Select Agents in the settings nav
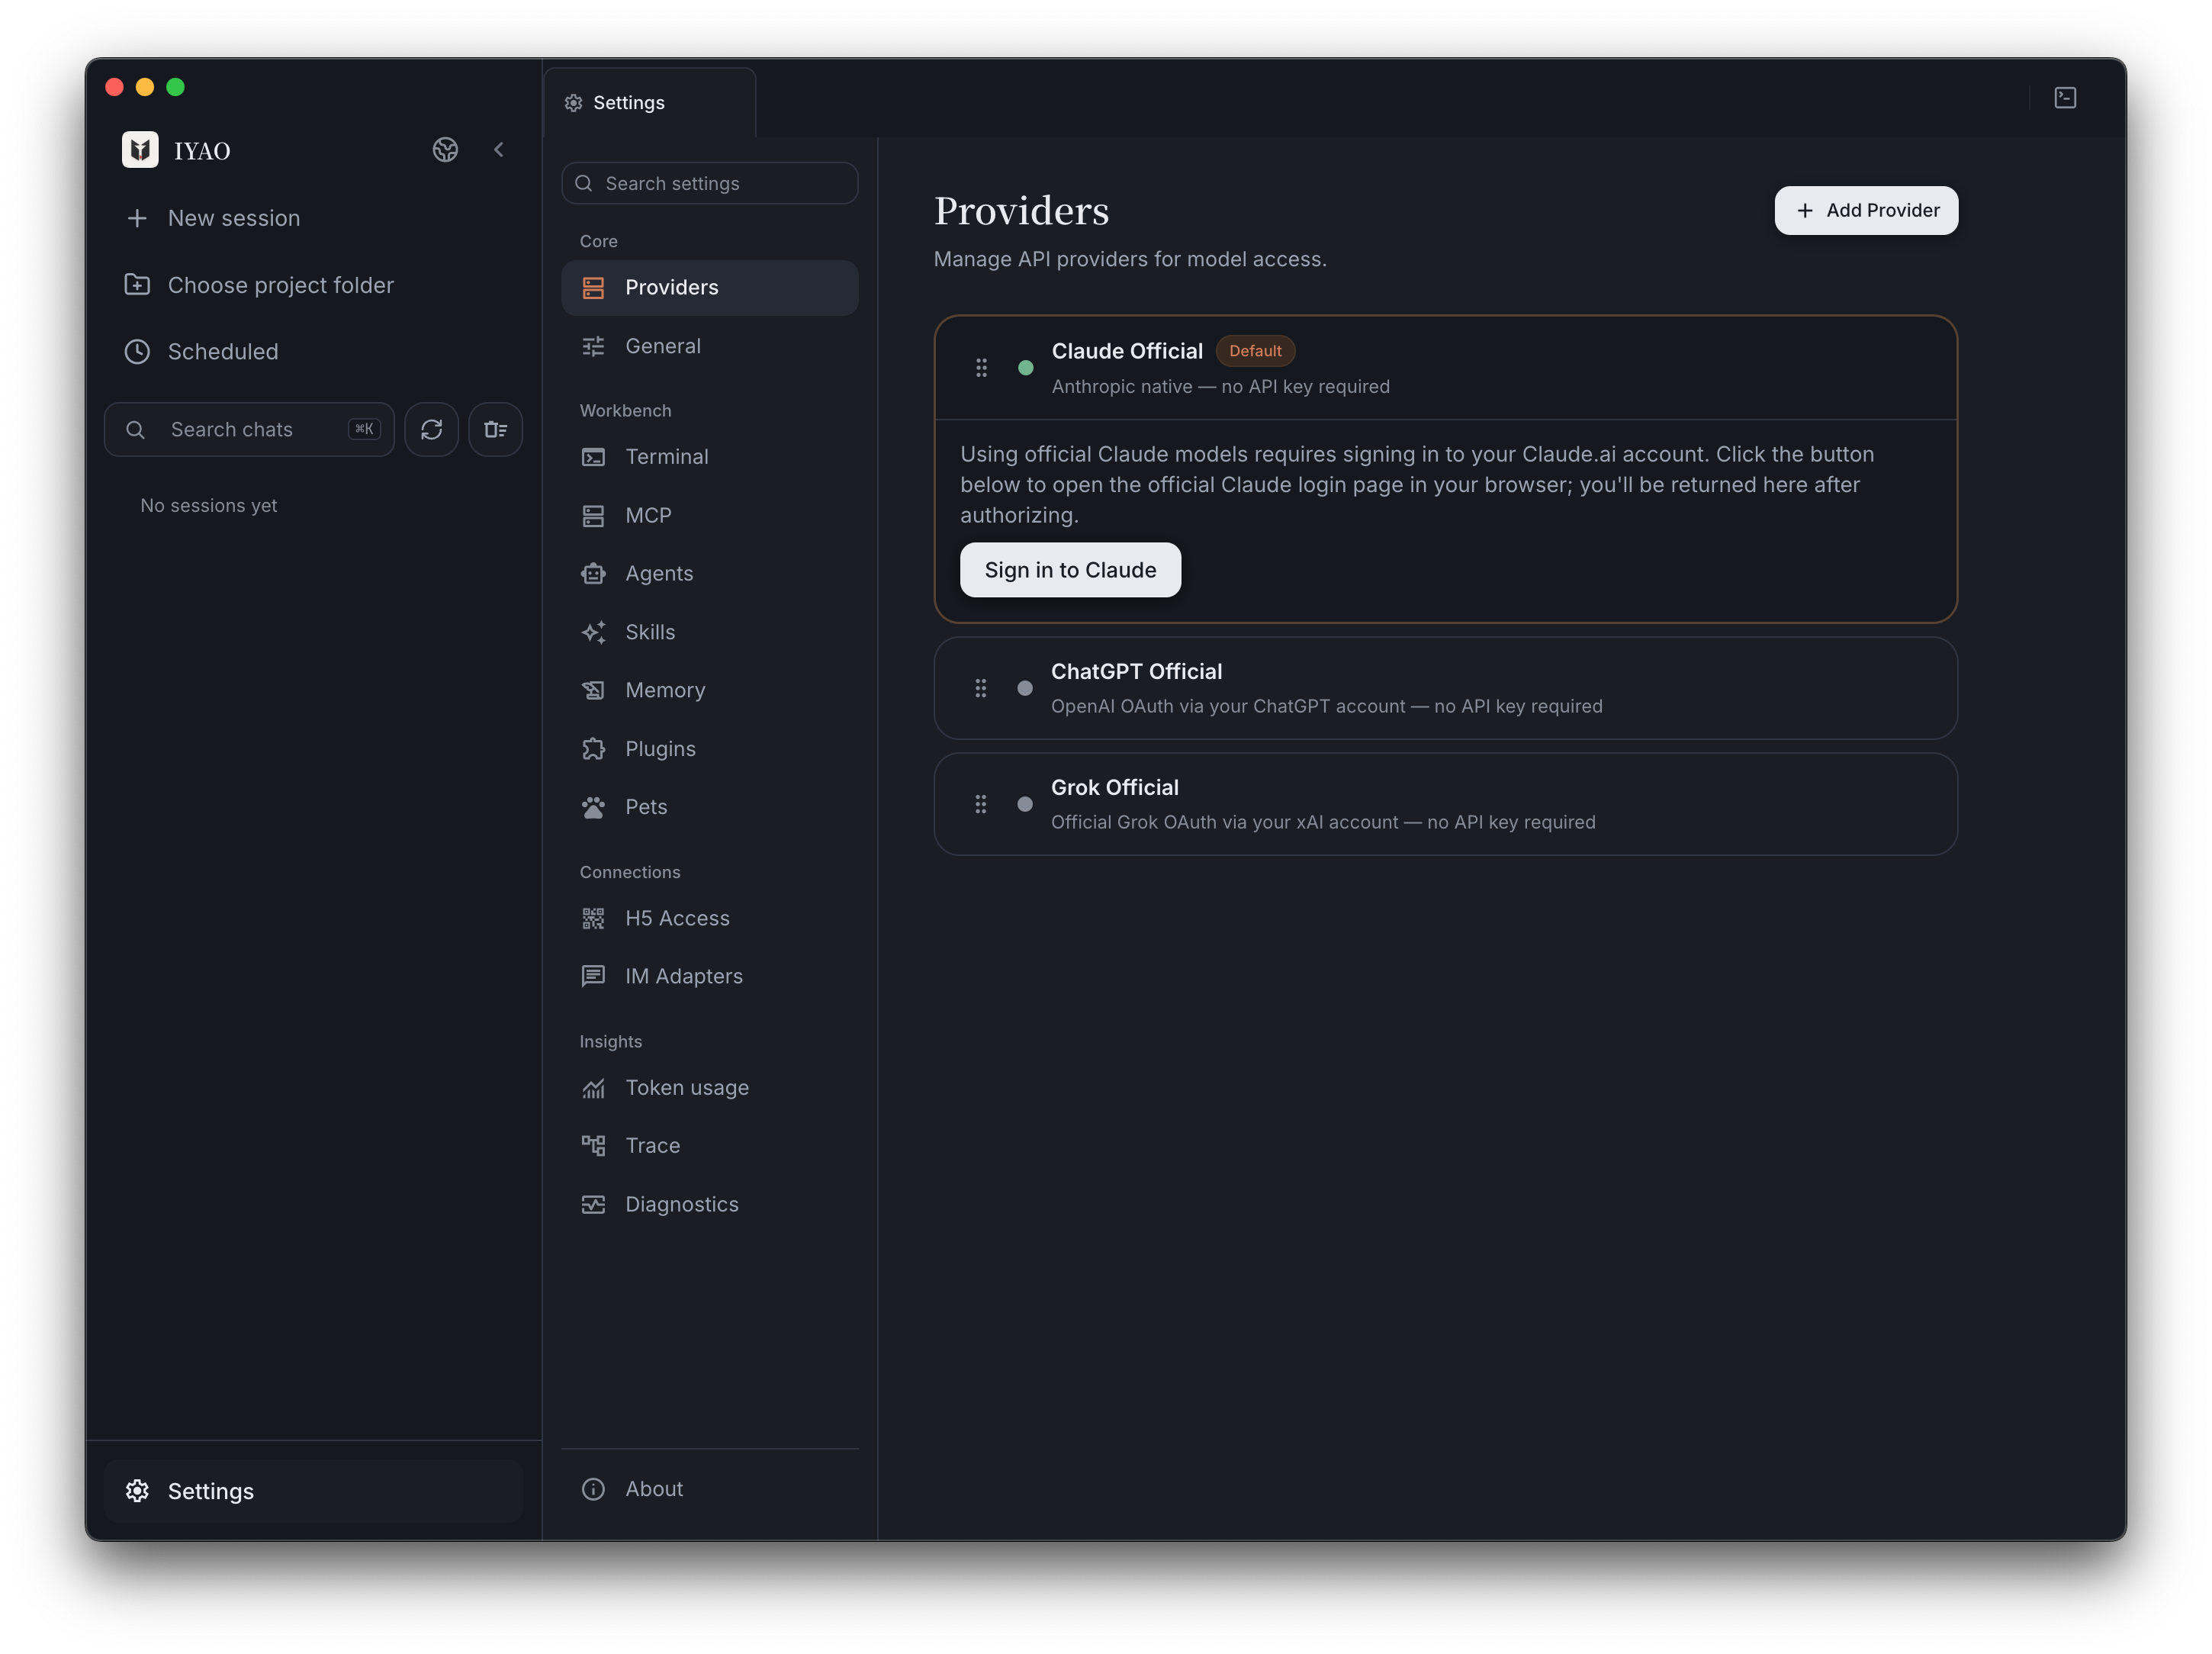The height and width of the screenshot is (1654, 2212). [x=710, y=574]
